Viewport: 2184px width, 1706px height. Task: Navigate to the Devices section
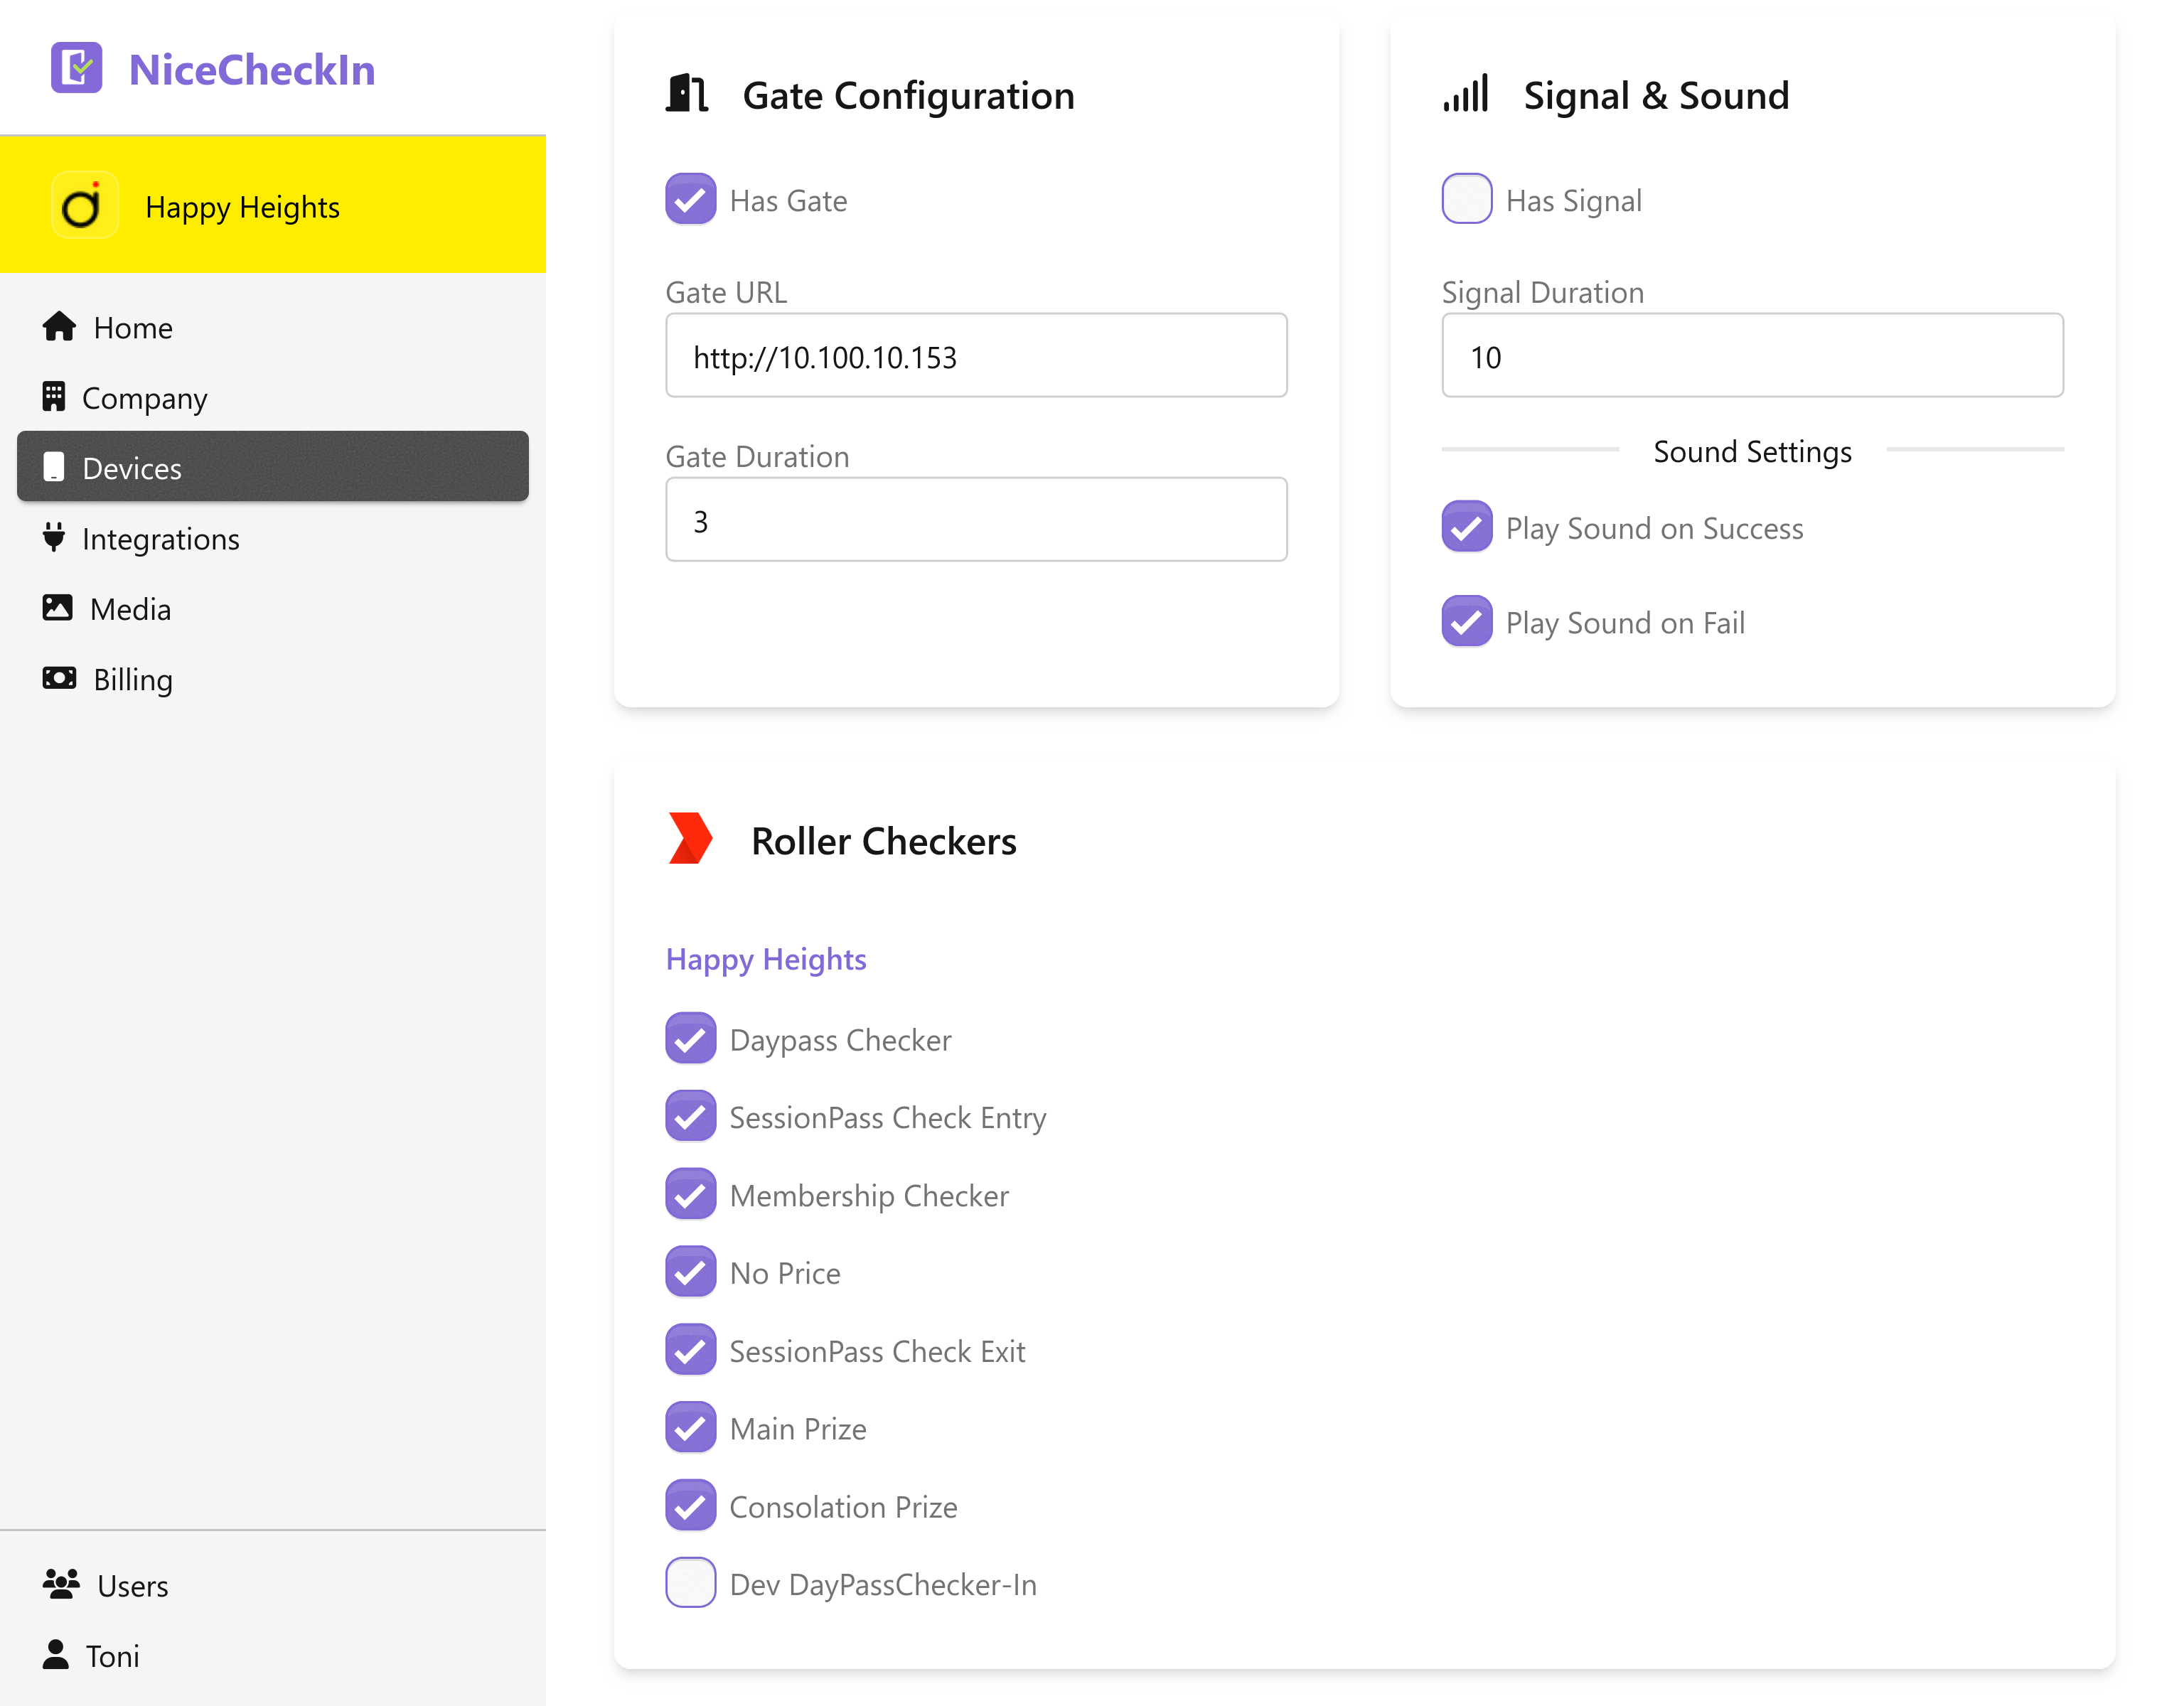point(131,467)
